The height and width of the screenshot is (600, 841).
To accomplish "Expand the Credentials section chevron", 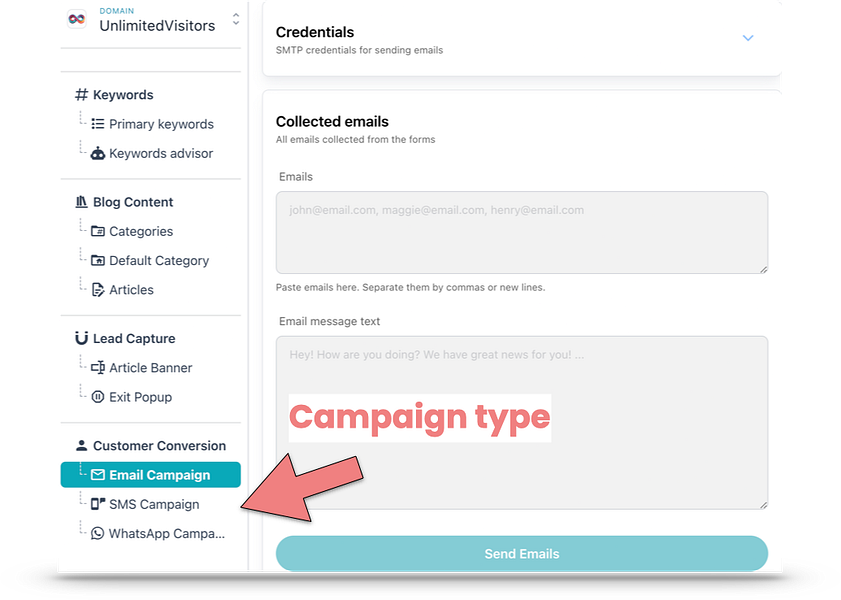I will pyautogui.click(x=747, y=38).
